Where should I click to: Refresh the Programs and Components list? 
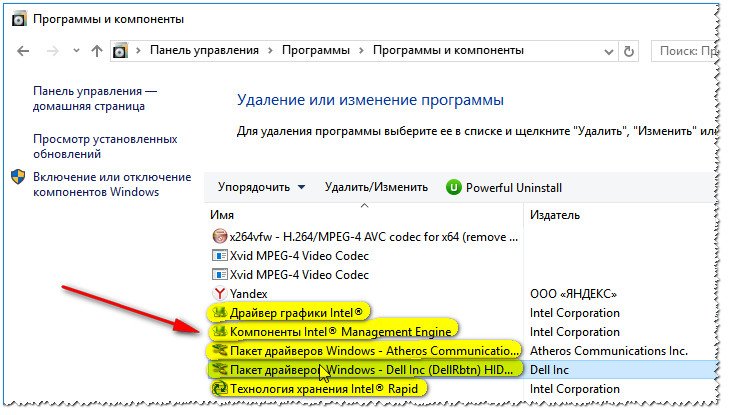point(628,50)
